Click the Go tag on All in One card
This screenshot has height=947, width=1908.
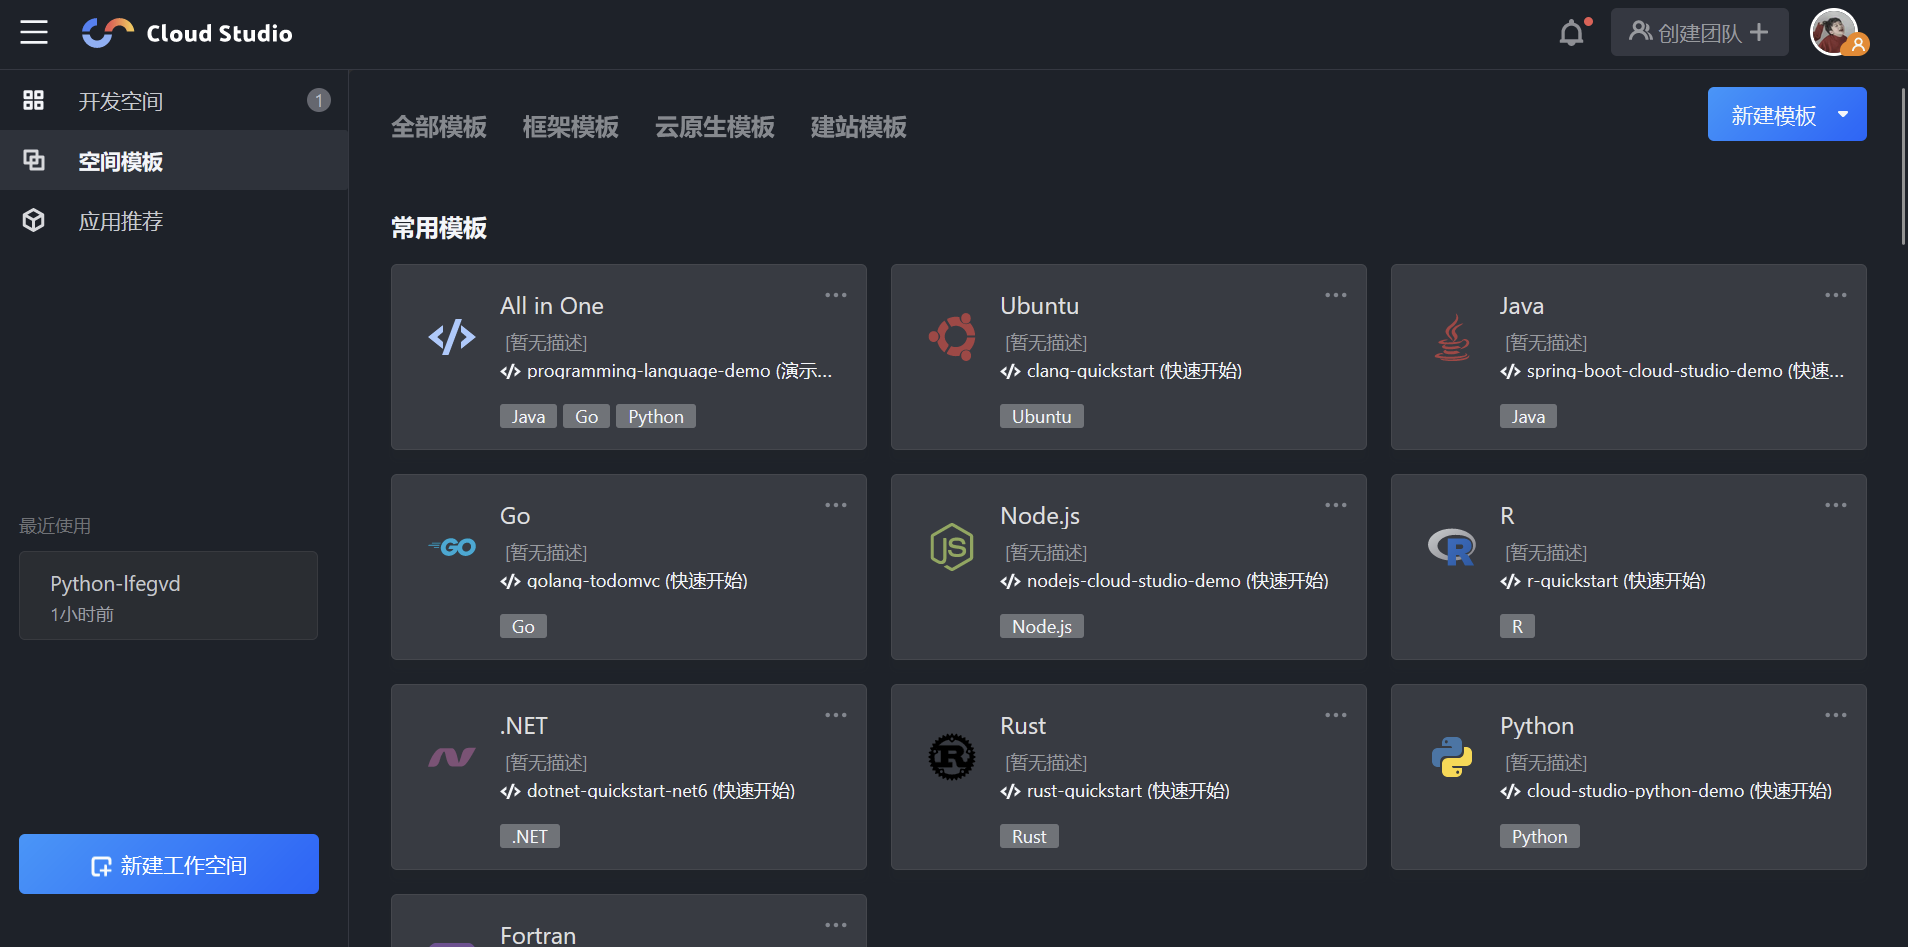586,416
